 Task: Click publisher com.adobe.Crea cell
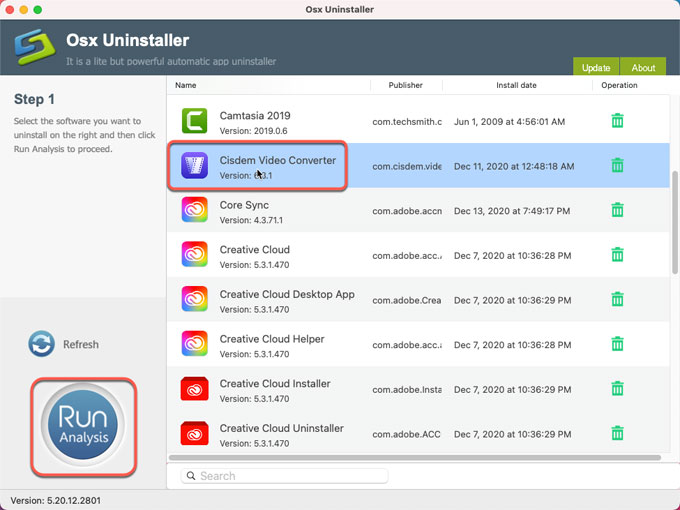(x=407, y=301)
